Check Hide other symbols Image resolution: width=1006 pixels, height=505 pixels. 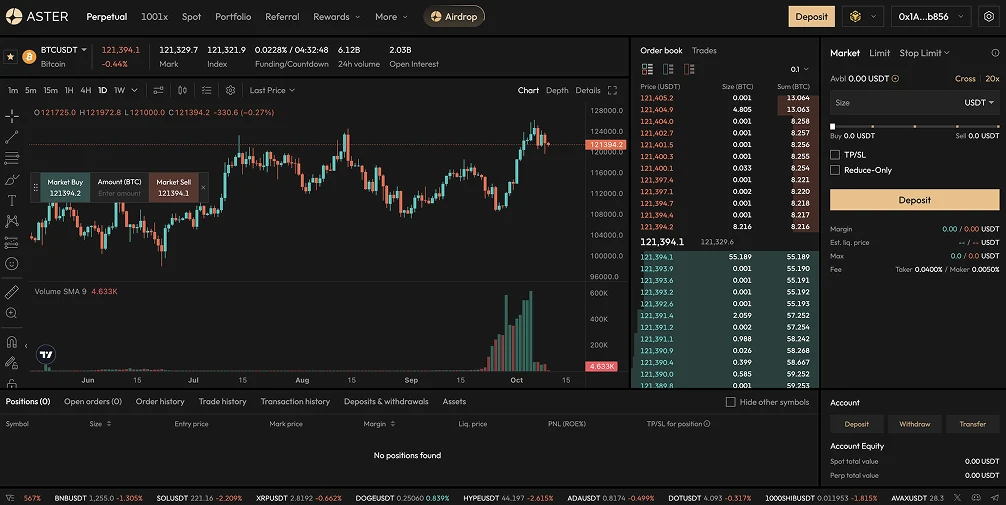[730, 402]
